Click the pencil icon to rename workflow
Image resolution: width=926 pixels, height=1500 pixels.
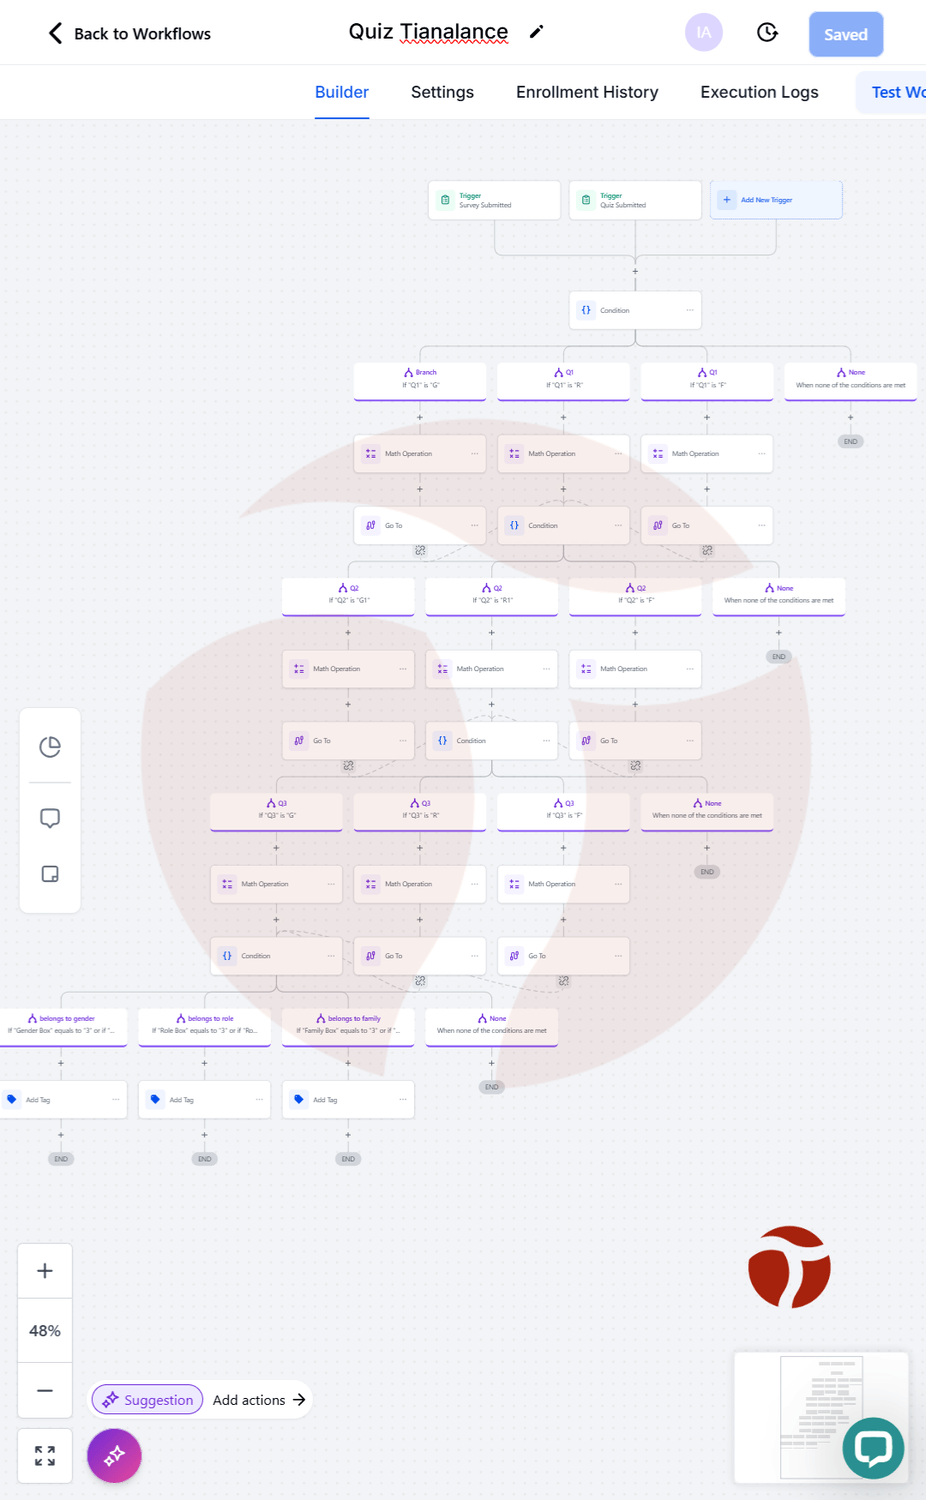click(x=537, y=32)
